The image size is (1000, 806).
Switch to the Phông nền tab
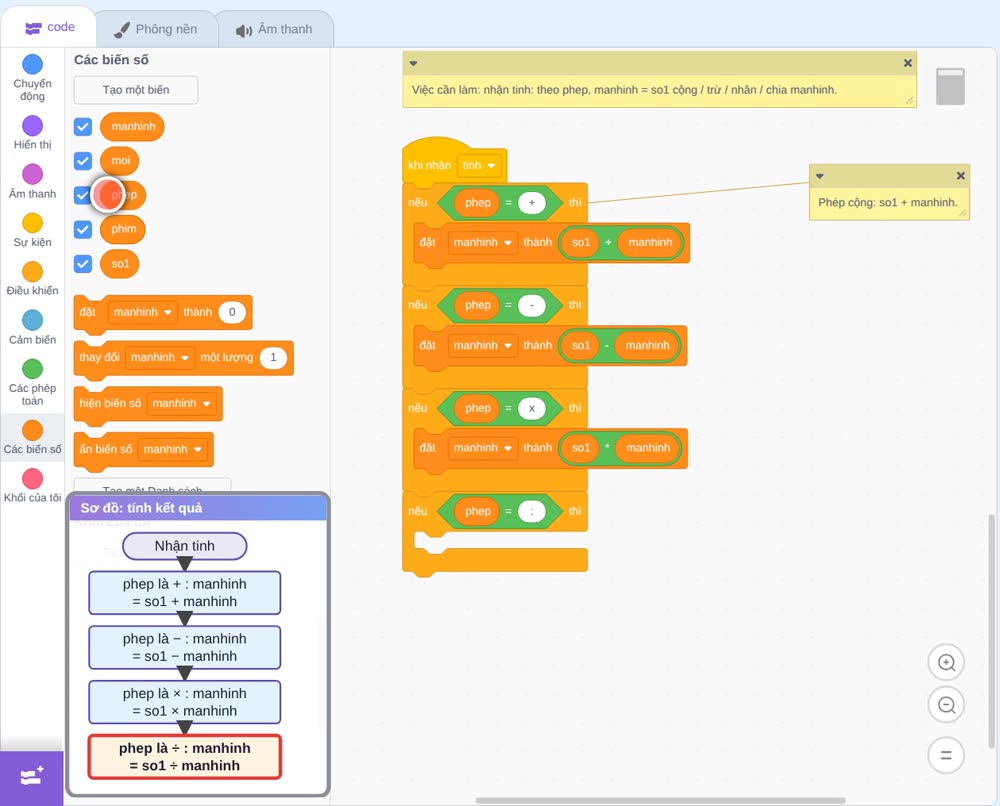[156, 29]
